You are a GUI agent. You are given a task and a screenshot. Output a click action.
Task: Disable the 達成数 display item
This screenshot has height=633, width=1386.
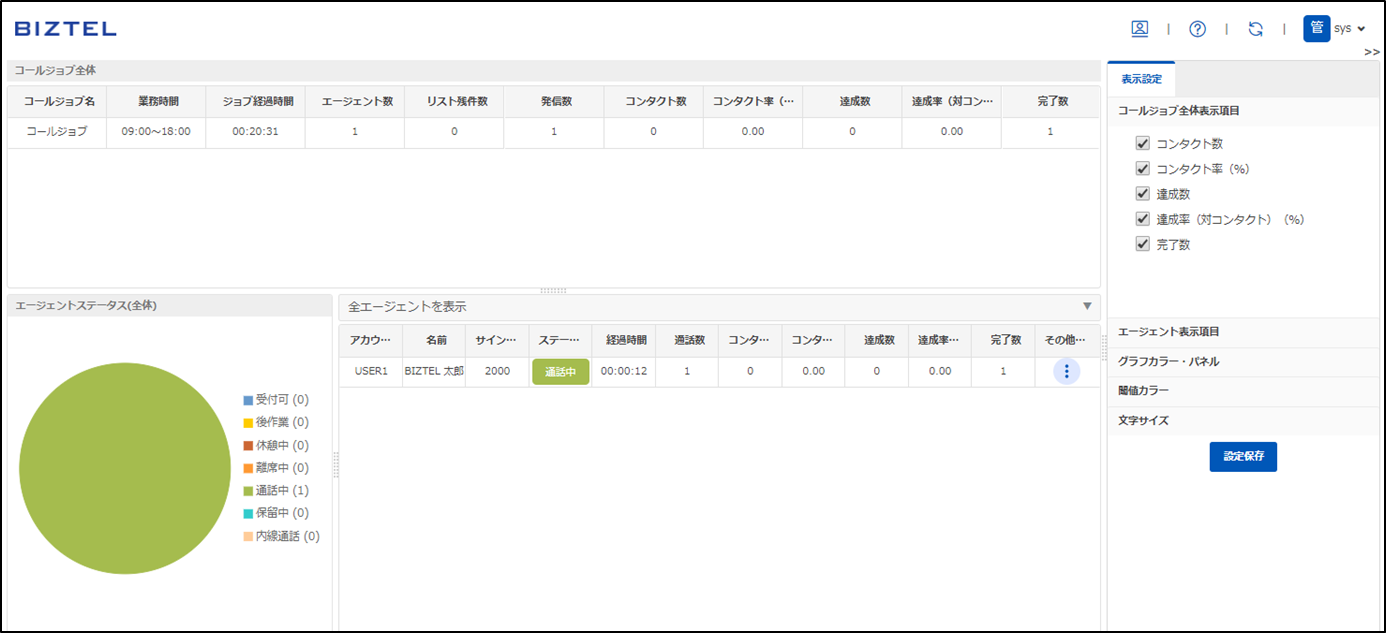pyautogui.click(x=1142, y=193)
